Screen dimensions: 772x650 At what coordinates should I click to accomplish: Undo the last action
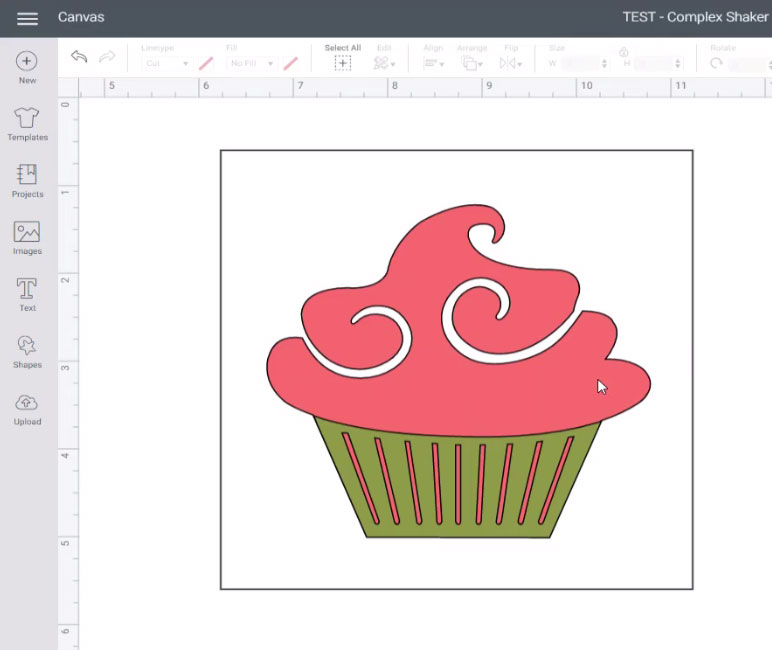[x=79, y=57]
